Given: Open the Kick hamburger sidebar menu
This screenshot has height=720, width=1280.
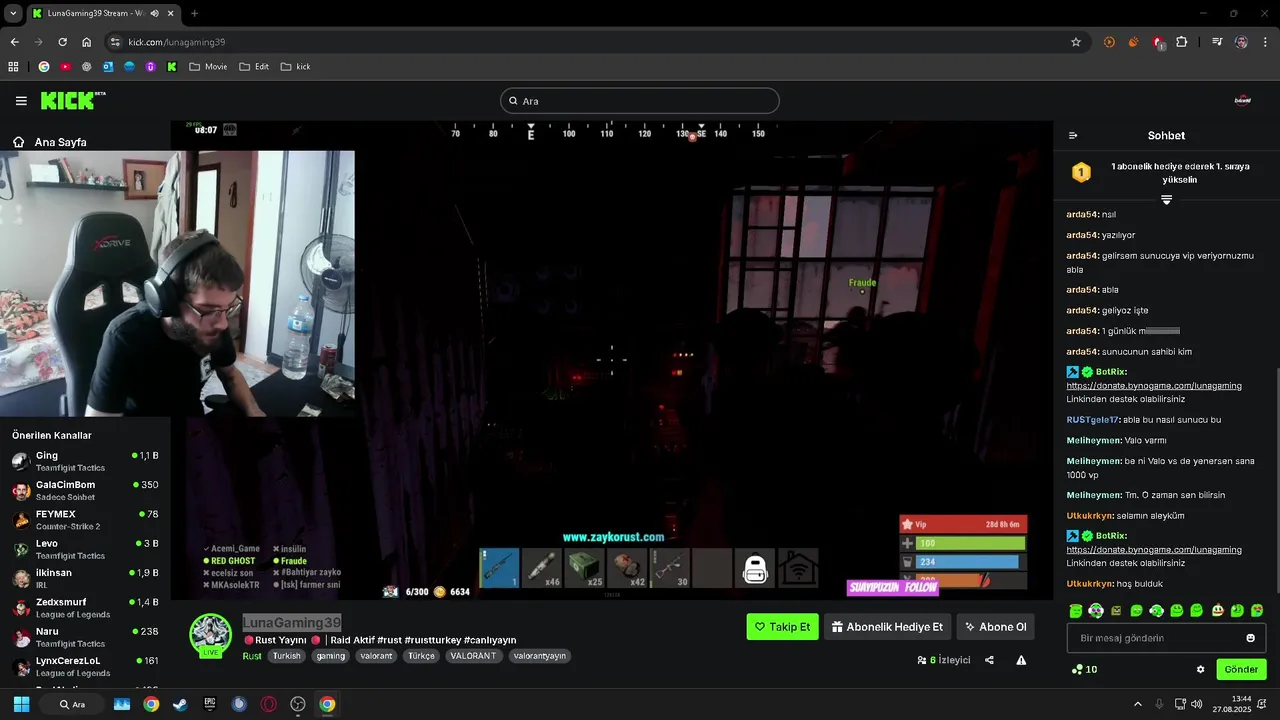Looking at the screenshot, I should (x=21, y=101).
